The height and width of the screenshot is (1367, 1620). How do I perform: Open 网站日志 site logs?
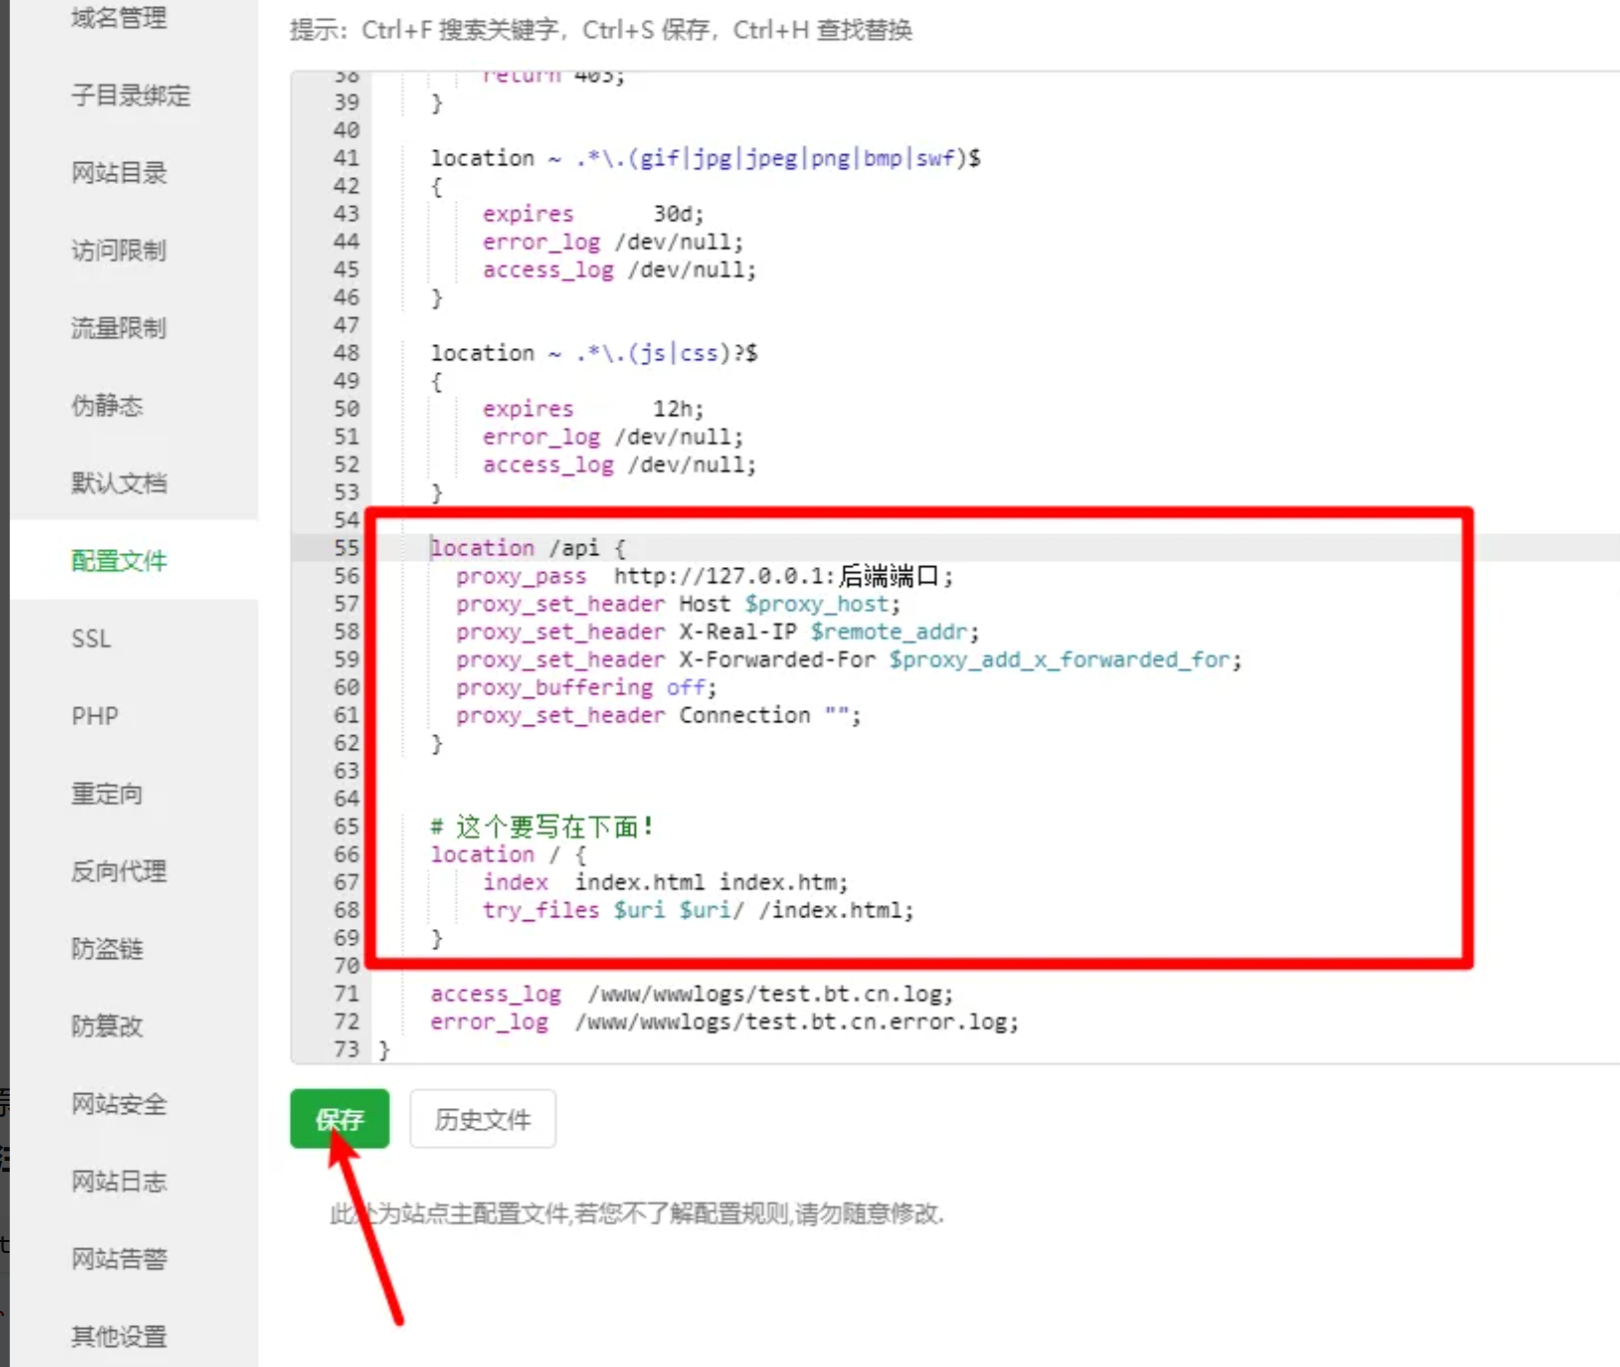click(118, 1182)
